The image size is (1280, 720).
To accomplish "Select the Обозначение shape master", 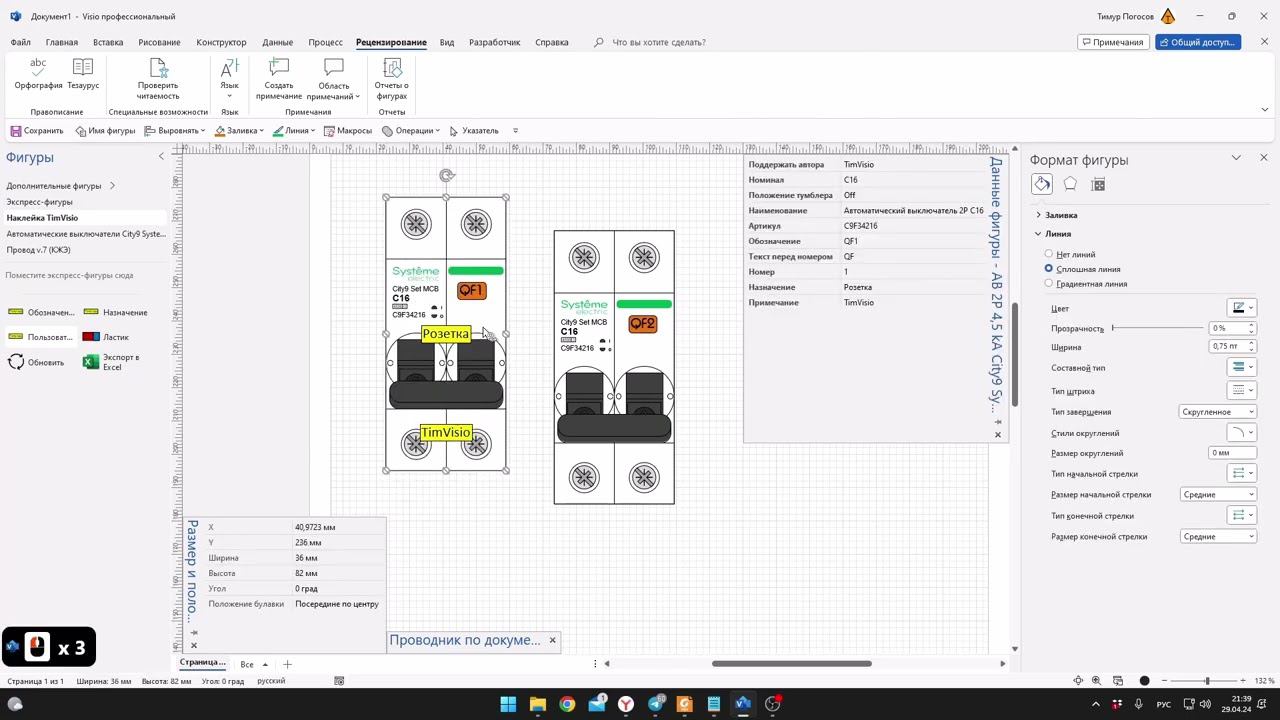I will click(41, 313).
